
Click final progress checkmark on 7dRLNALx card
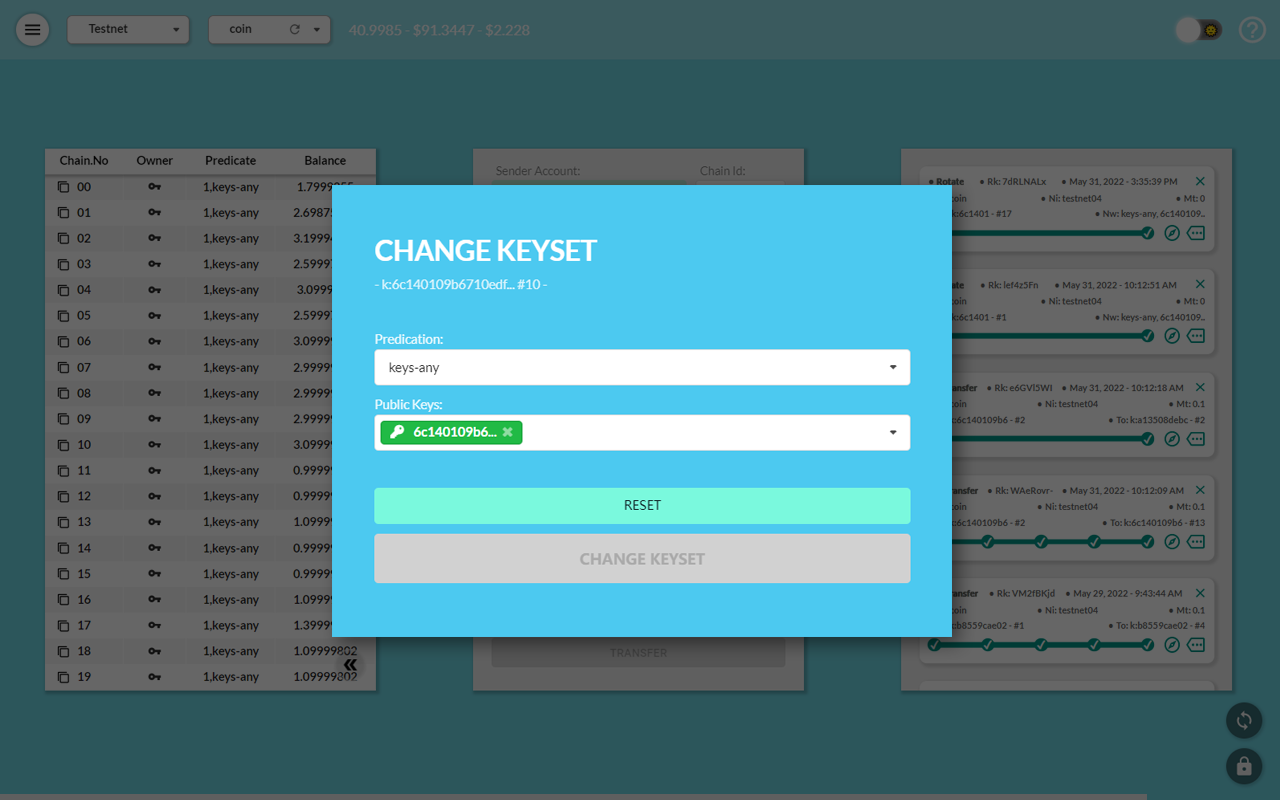pos(1148,233)
